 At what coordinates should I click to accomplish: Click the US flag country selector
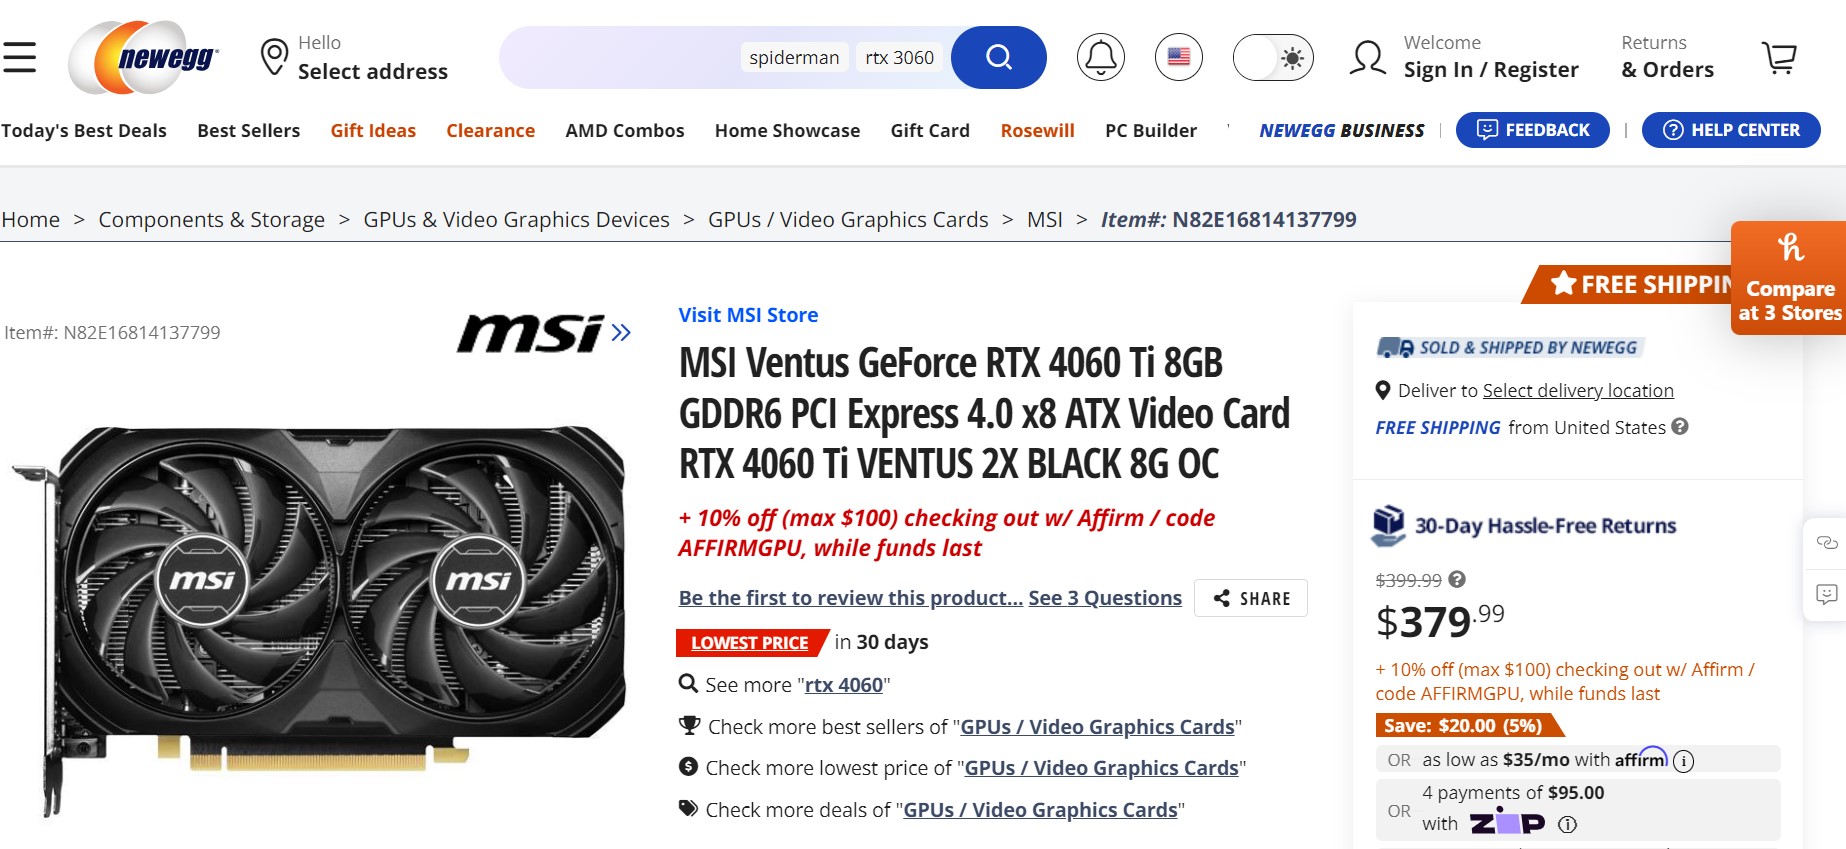point(1179,57)
